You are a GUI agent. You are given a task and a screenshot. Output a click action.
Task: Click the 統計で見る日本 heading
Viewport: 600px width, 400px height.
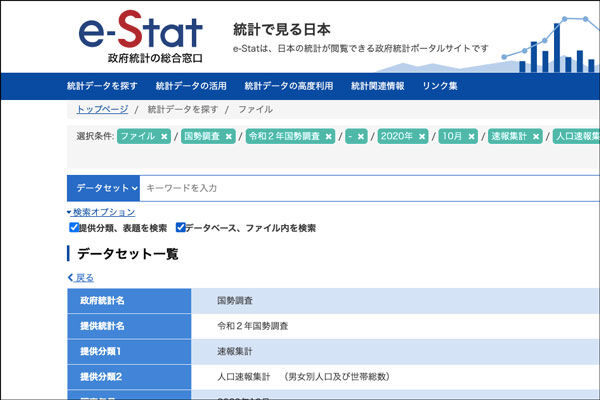tap(281, 29)
